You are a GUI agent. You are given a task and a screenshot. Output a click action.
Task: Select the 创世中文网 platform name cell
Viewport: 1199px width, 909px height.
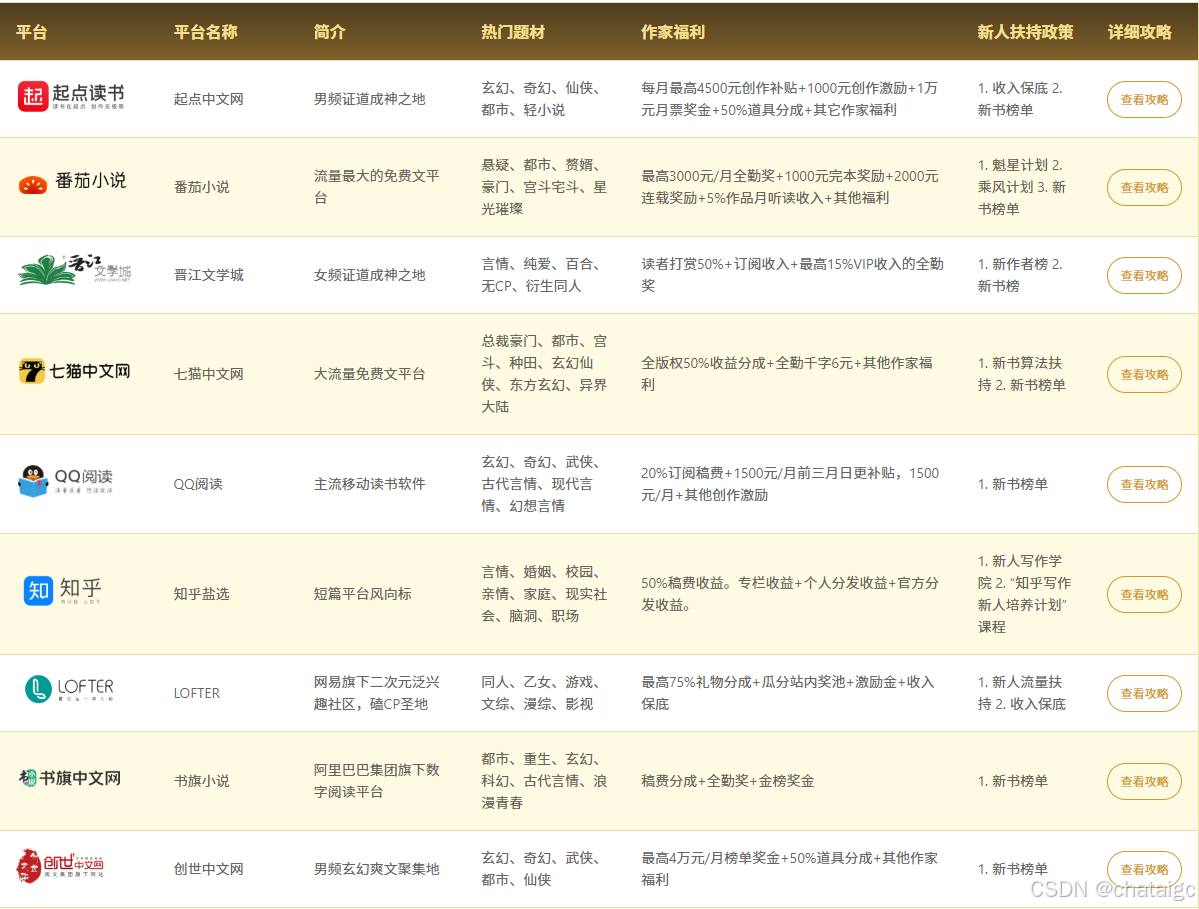(x=208, y=869)
